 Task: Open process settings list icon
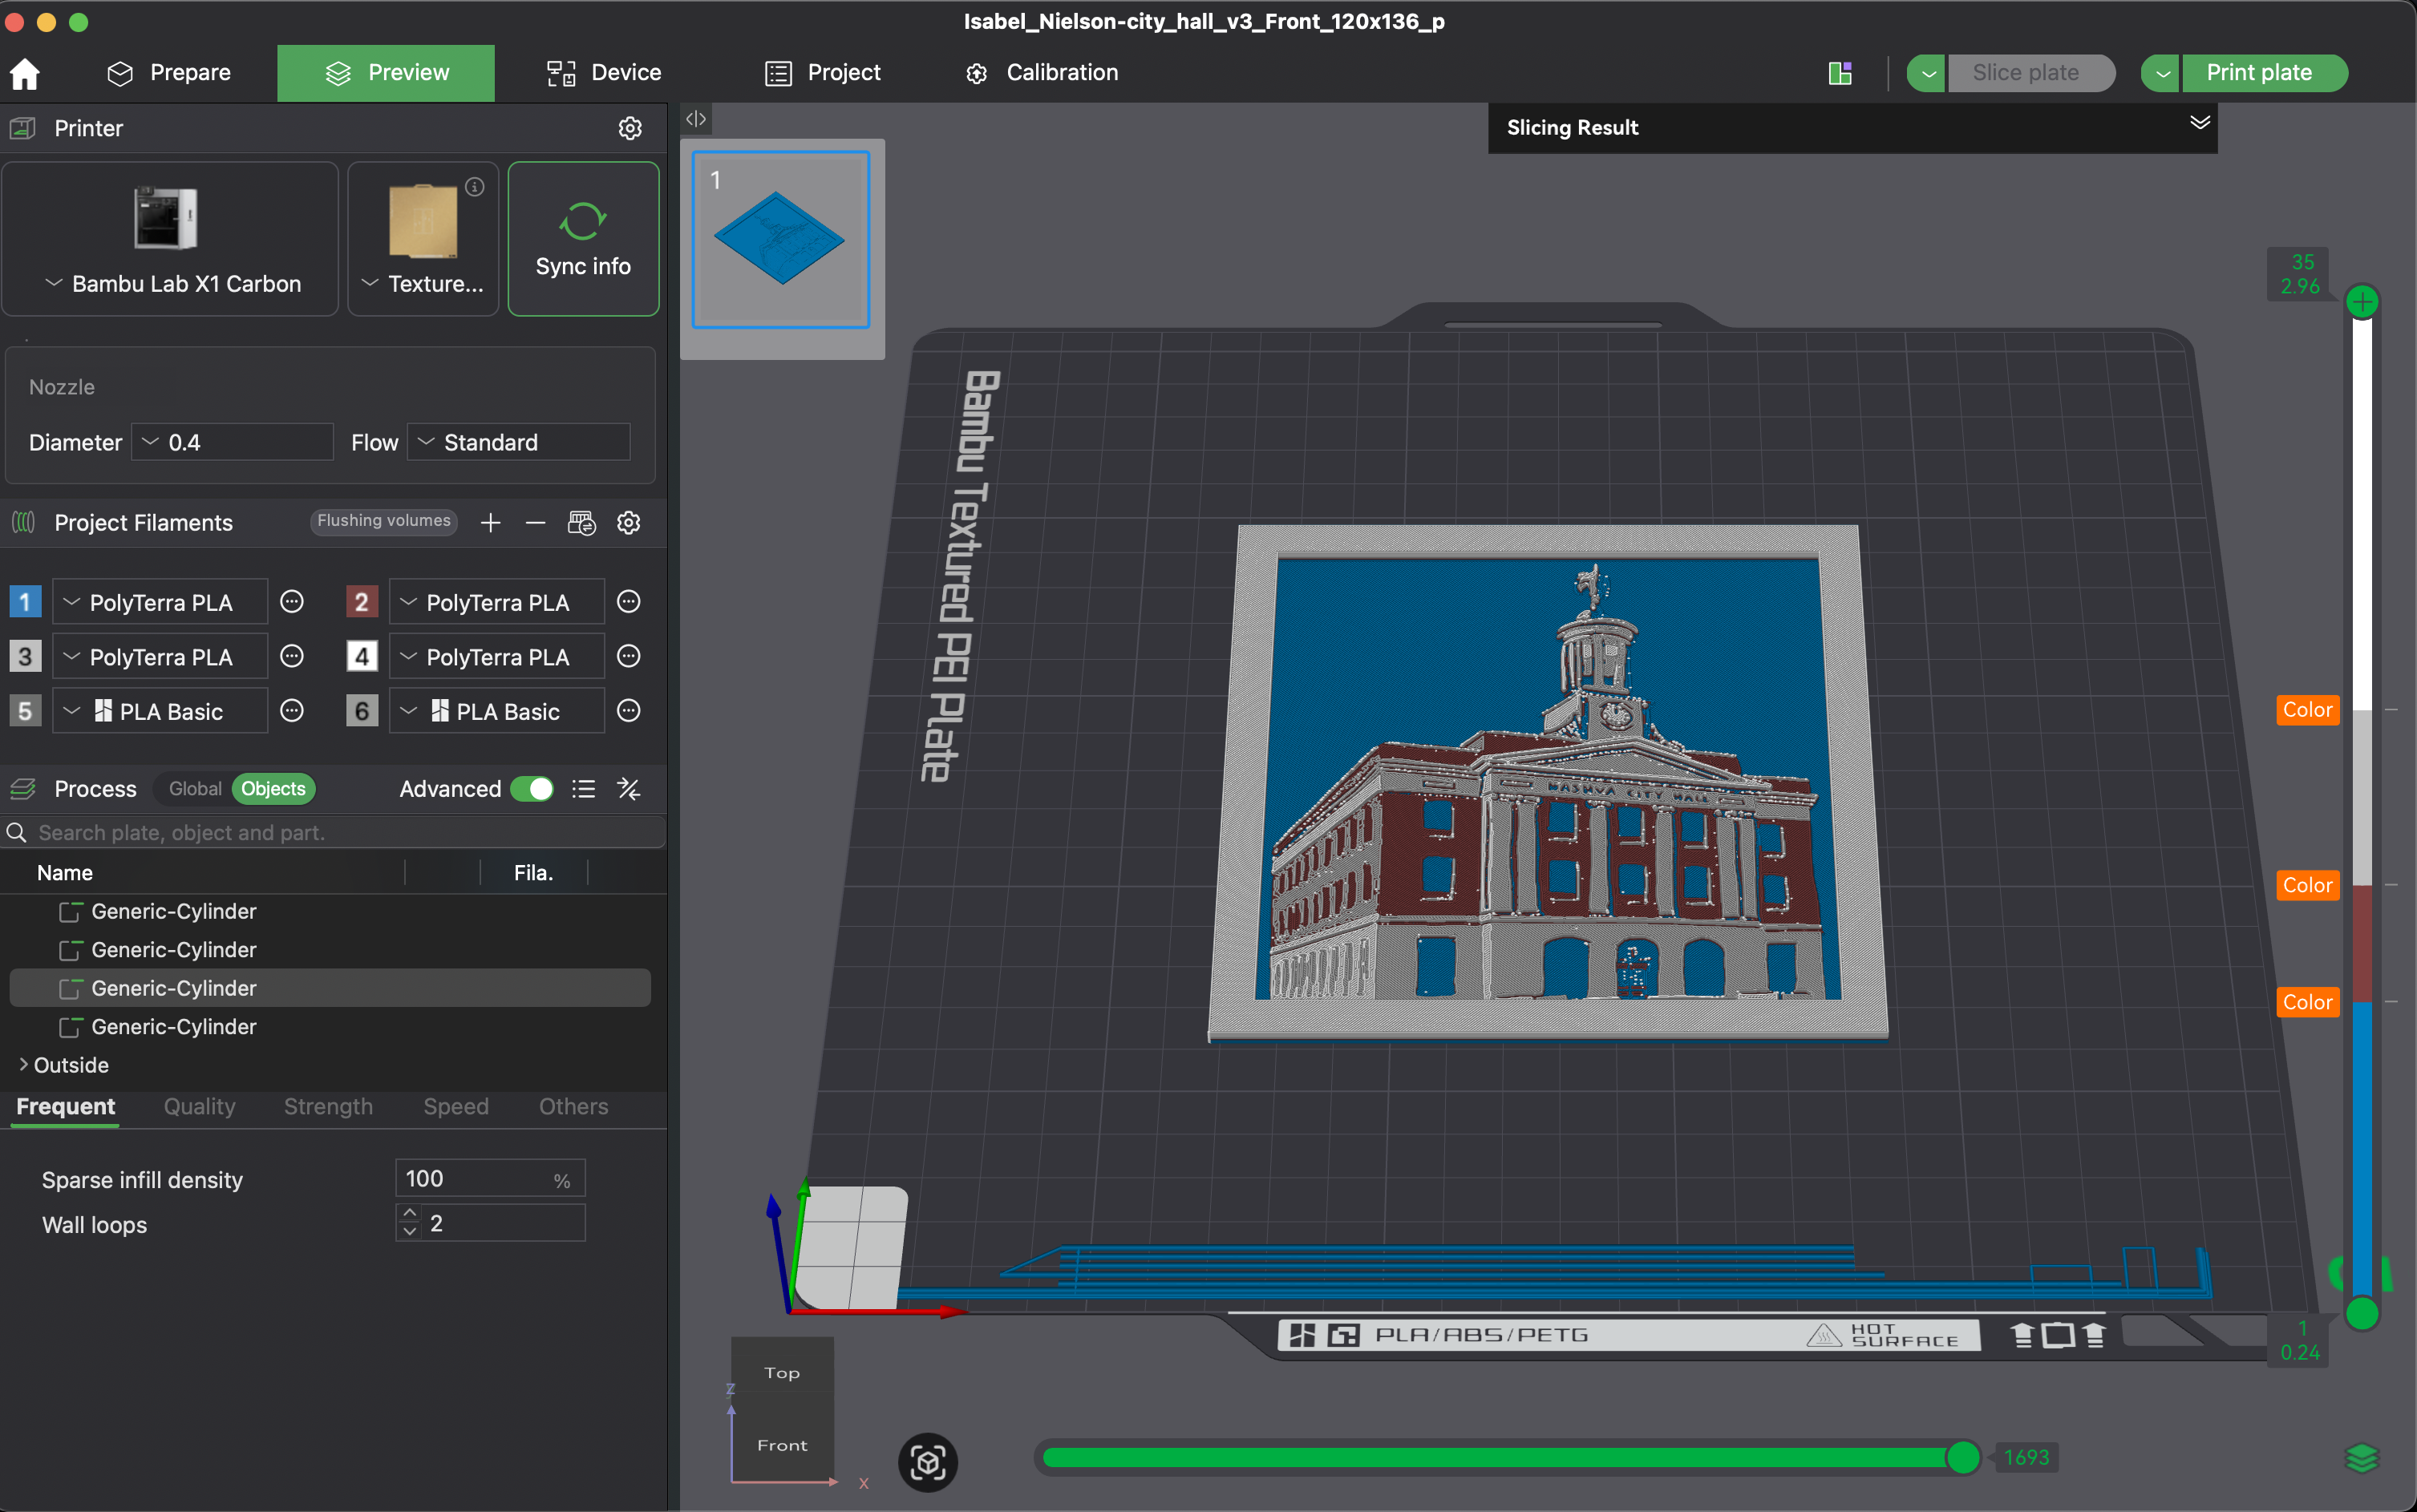[x=584, y=789]
